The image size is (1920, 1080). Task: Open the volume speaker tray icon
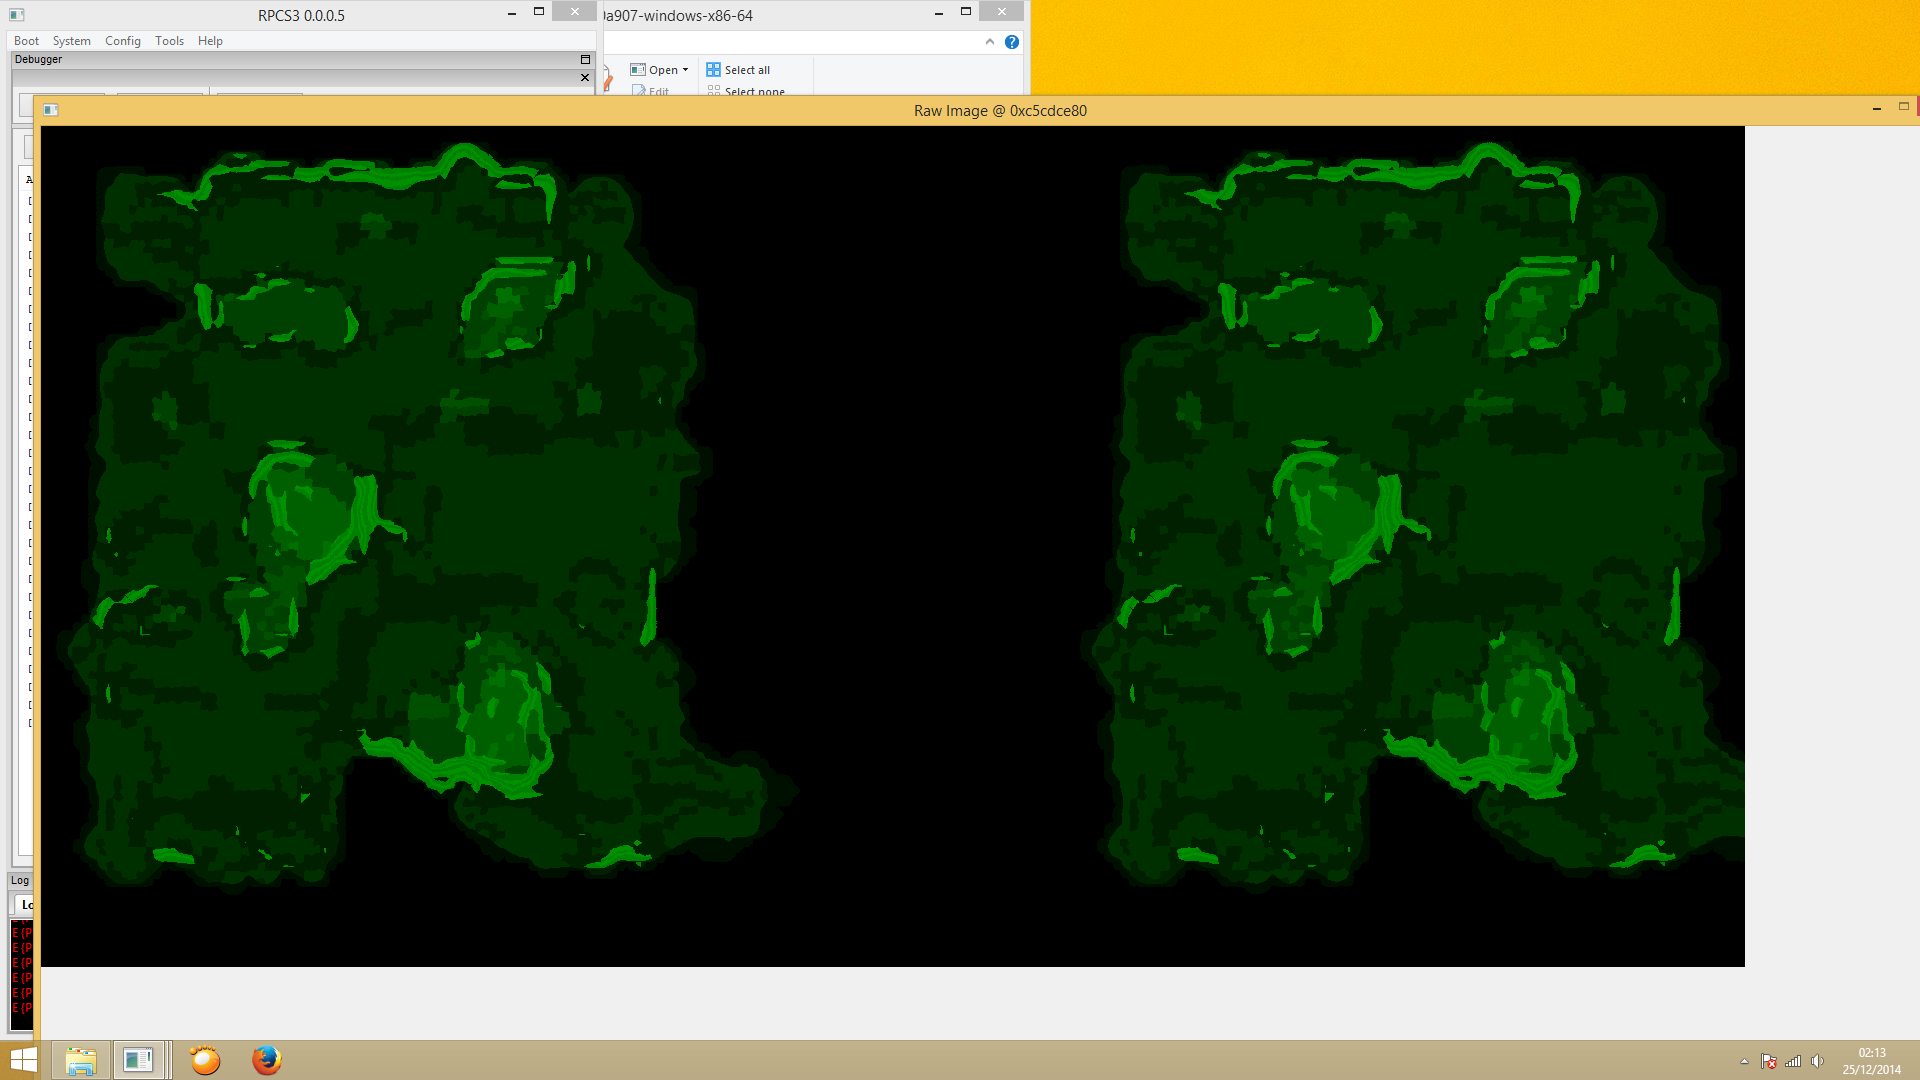1817,1061
